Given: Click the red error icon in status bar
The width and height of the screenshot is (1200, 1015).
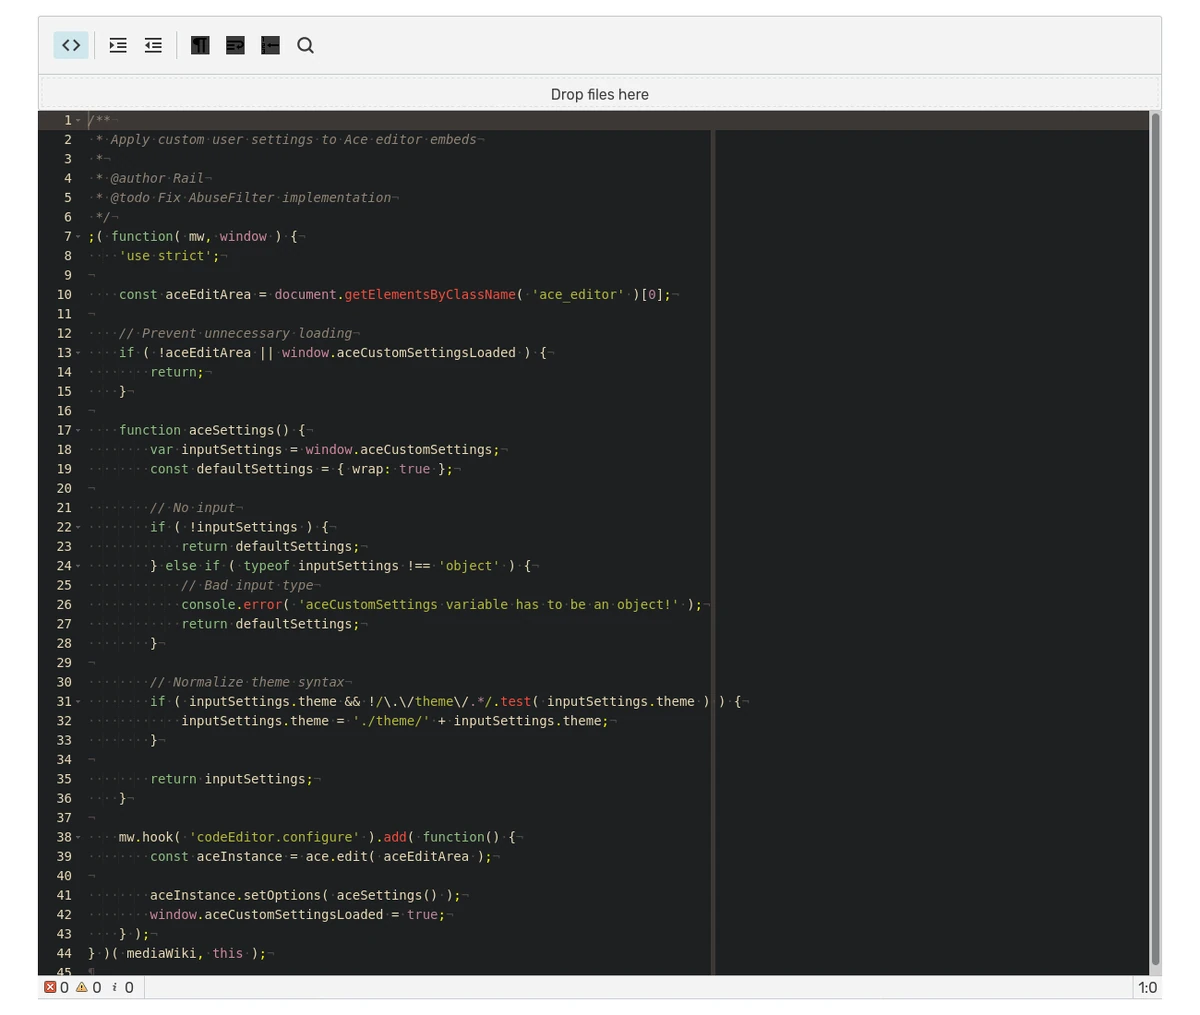Looking at the screenshot, I should coord(50,987).
